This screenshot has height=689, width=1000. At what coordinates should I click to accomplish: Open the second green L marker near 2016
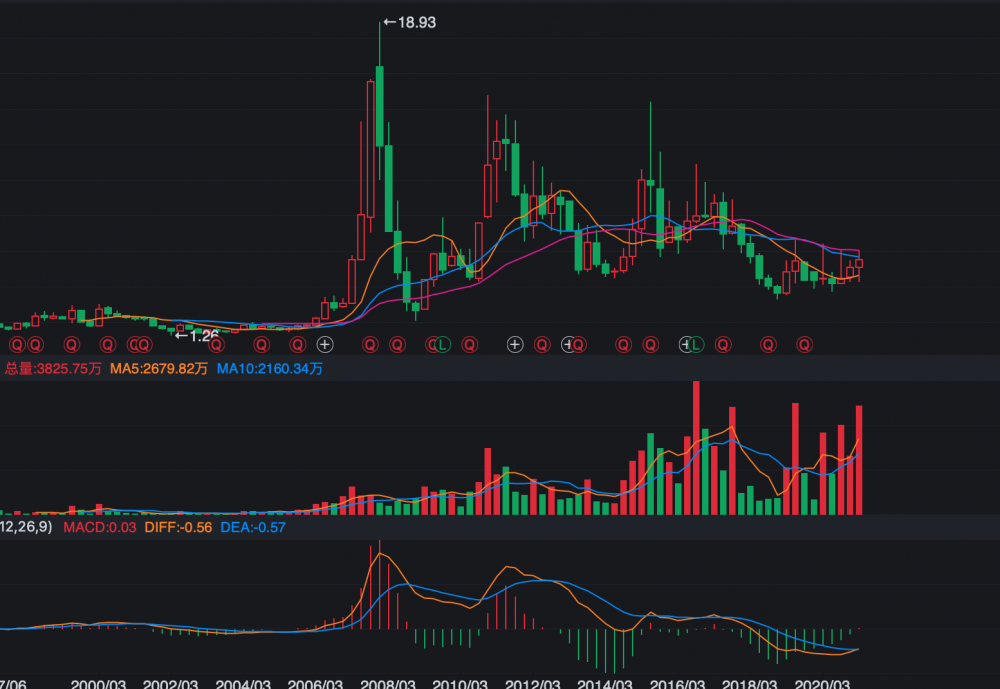pos(696,345)
